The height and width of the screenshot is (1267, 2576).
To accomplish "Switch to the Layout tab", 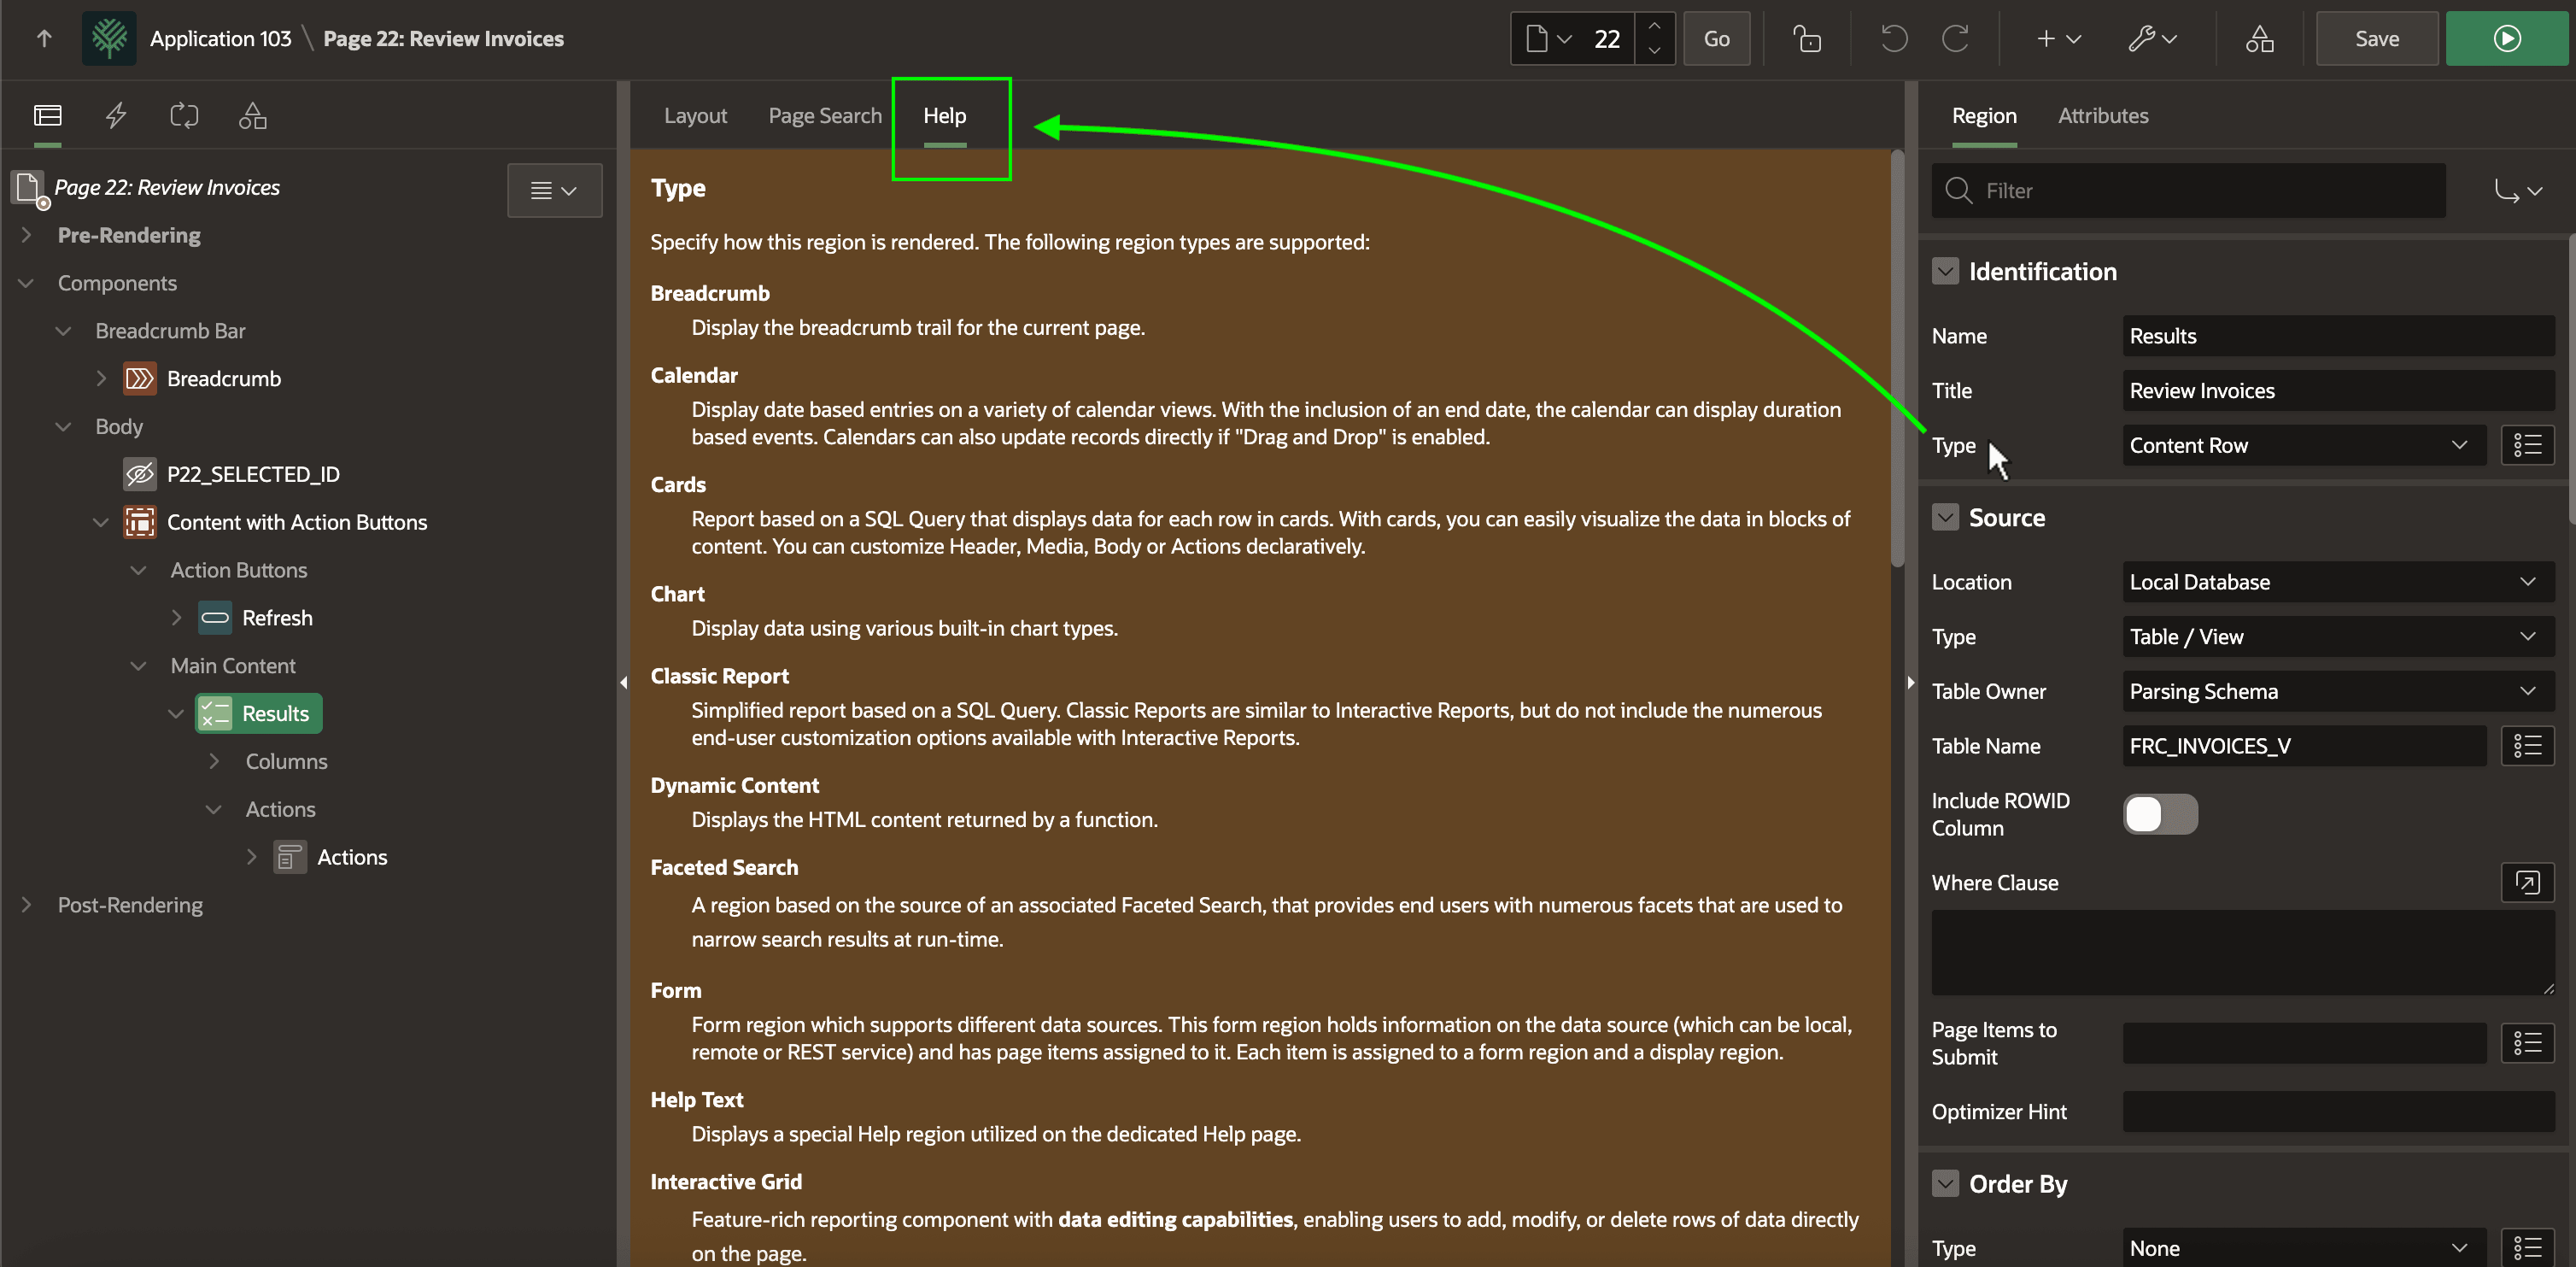I will pos(695,116).
